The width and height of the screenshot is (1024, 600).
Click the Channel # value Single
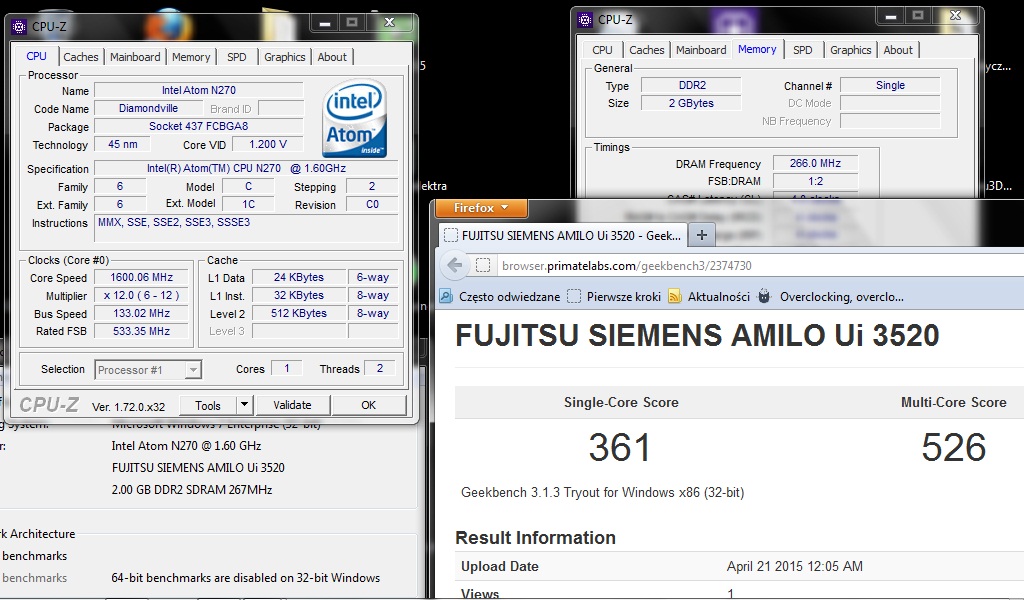click(x=890, y=85)
